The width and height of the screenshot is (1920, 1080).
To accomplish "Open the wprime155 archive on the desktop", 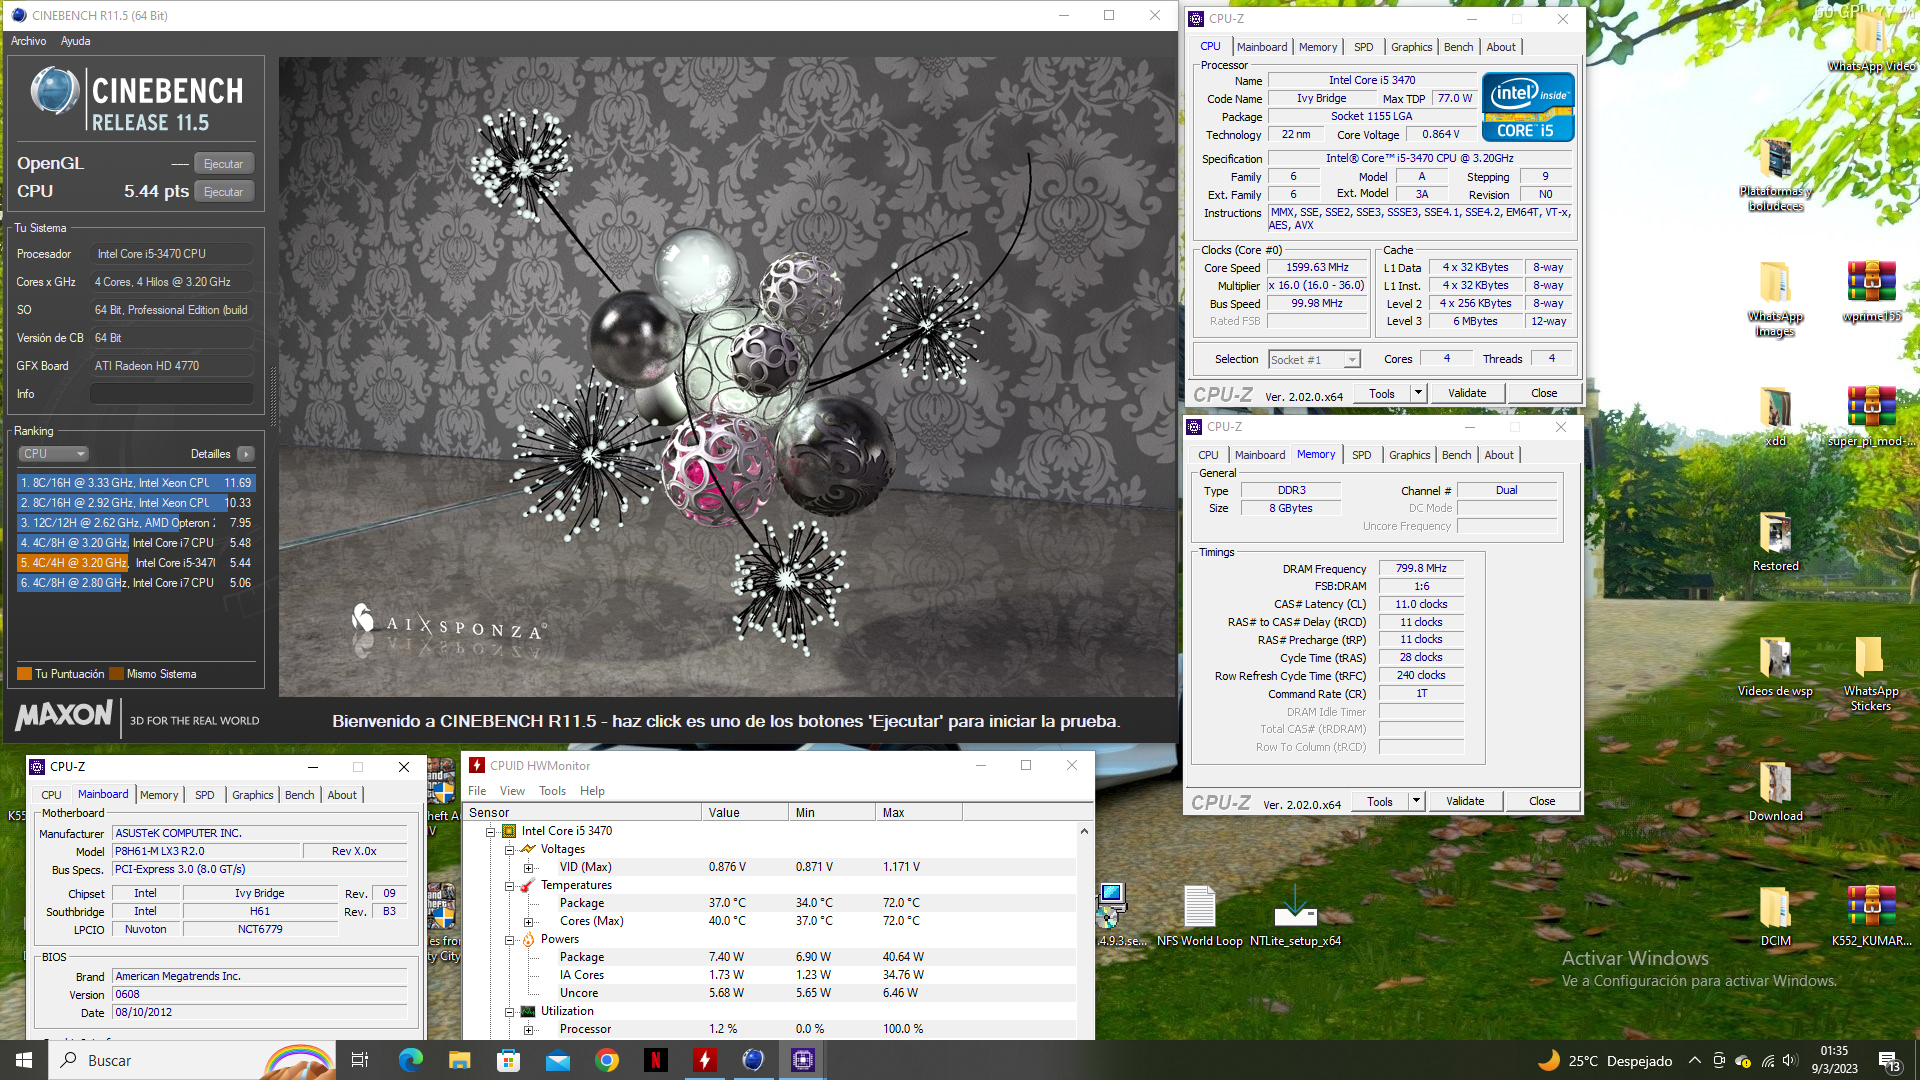I will pyautogui.click(x=1871, y=291).
